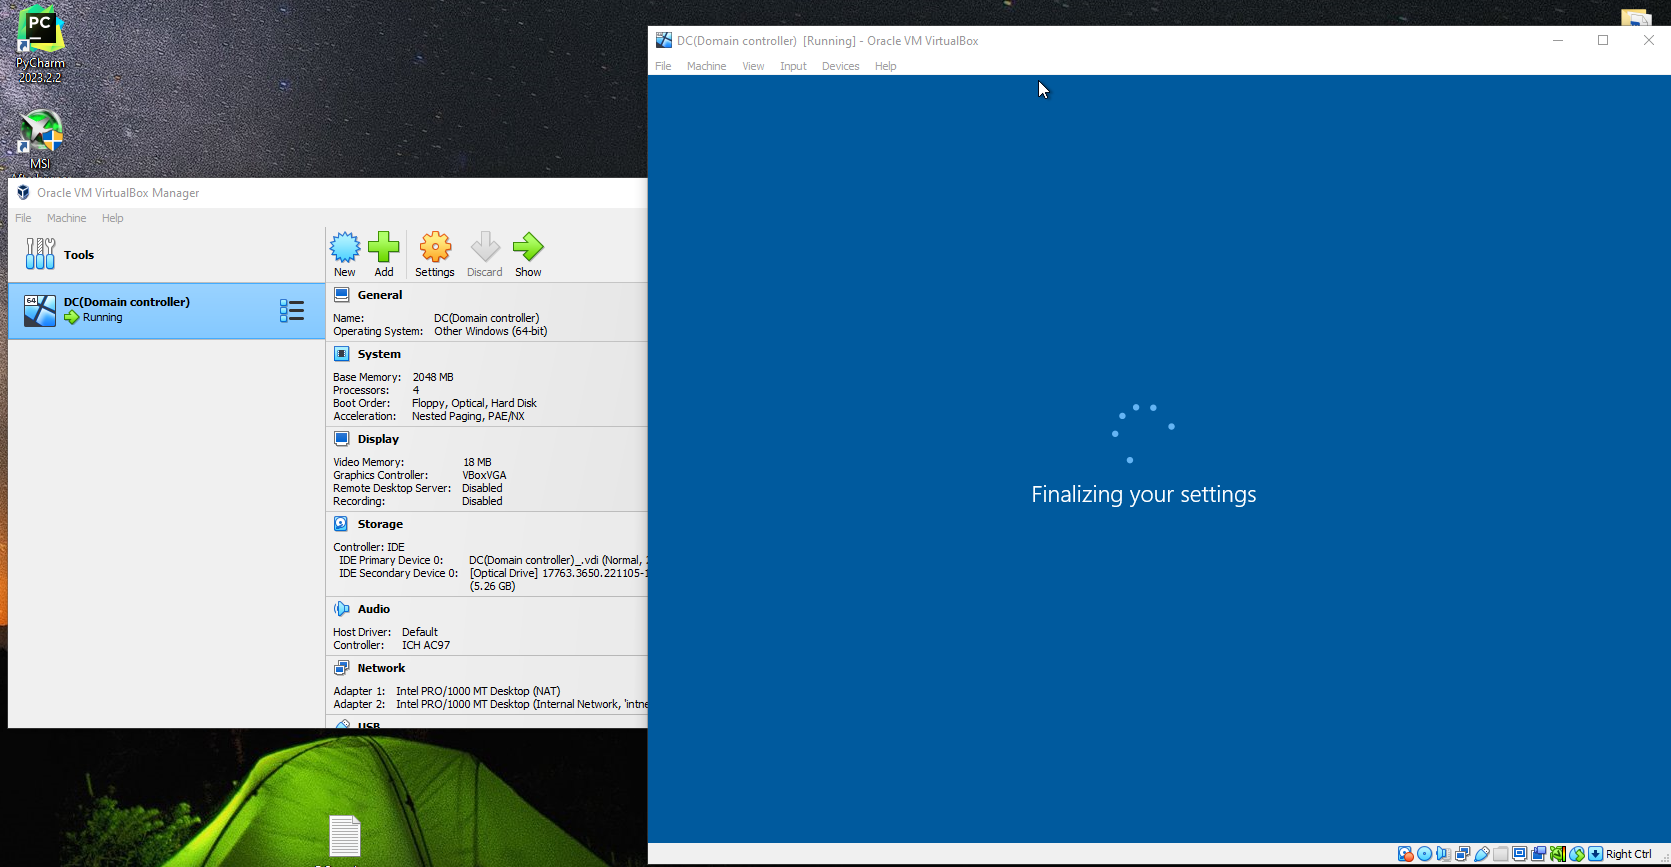Click the text document icon on desktop
The width and height of the screenshot is (1671, 867).
pyautogui.click(x=345, y=836)
